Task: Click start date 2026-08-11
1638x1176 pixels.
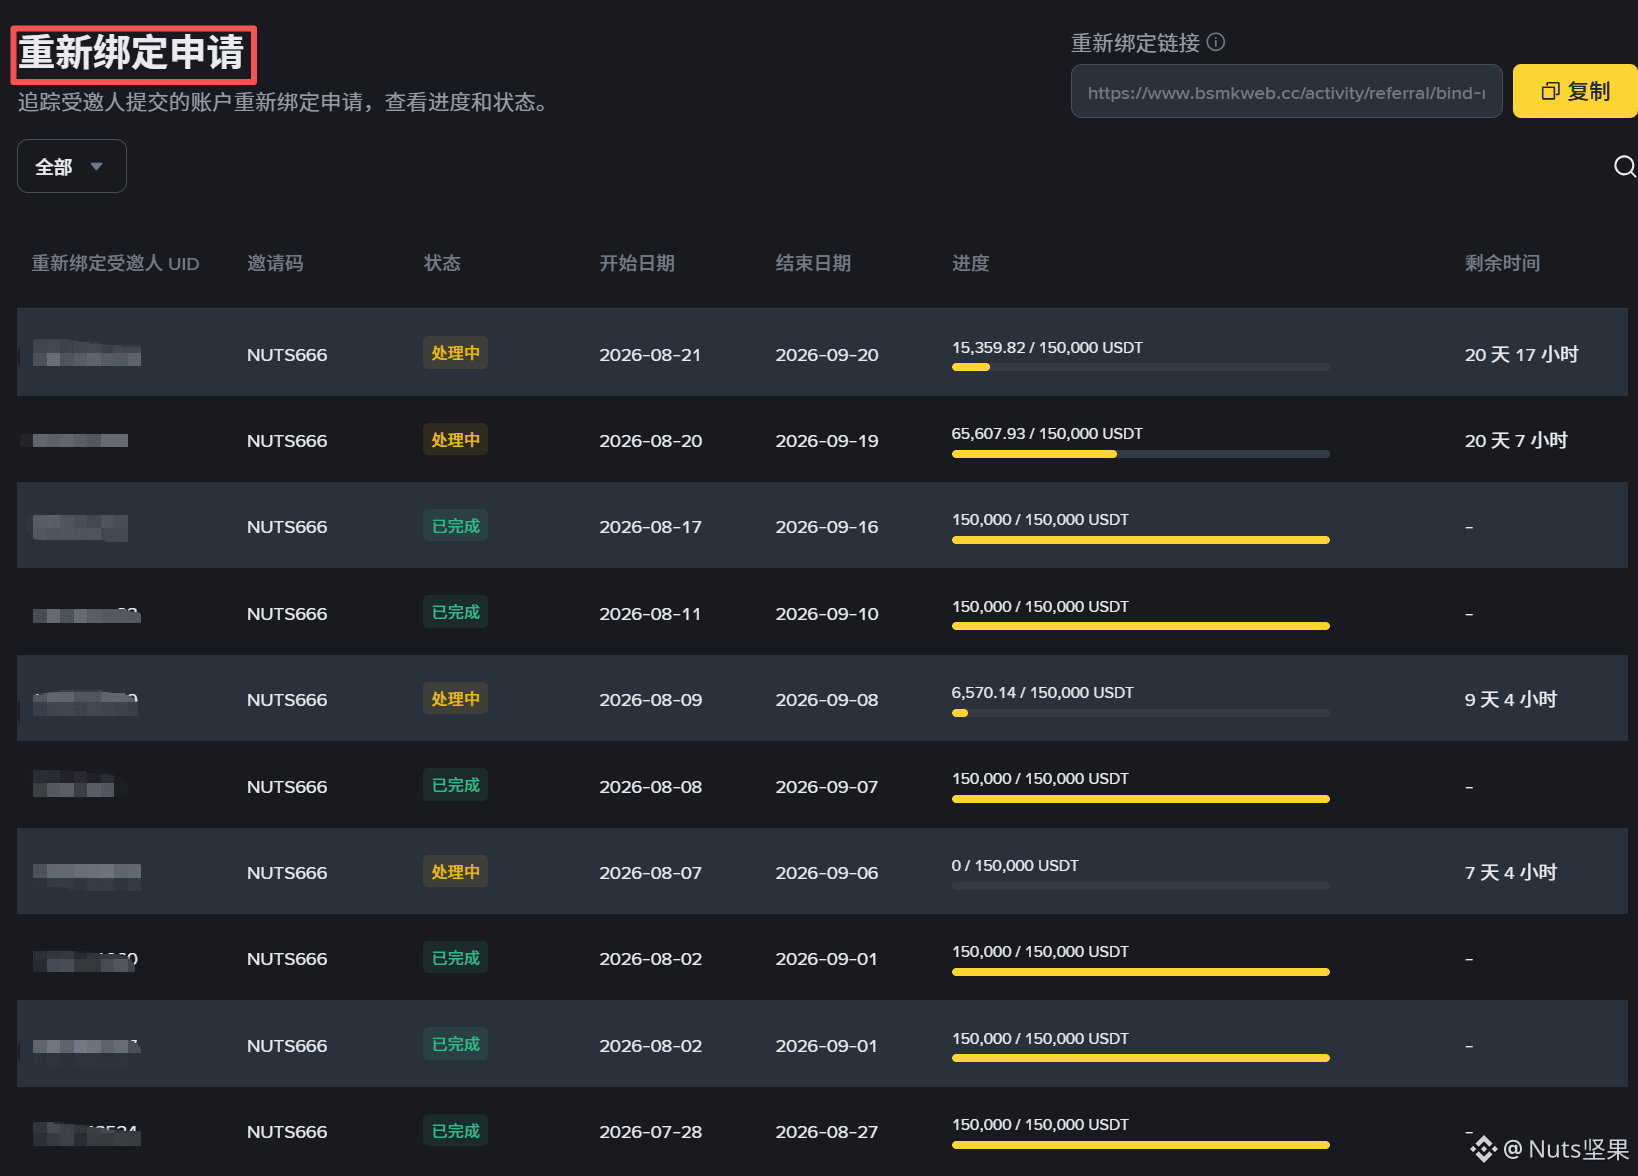Action: [x=650, y=614]
